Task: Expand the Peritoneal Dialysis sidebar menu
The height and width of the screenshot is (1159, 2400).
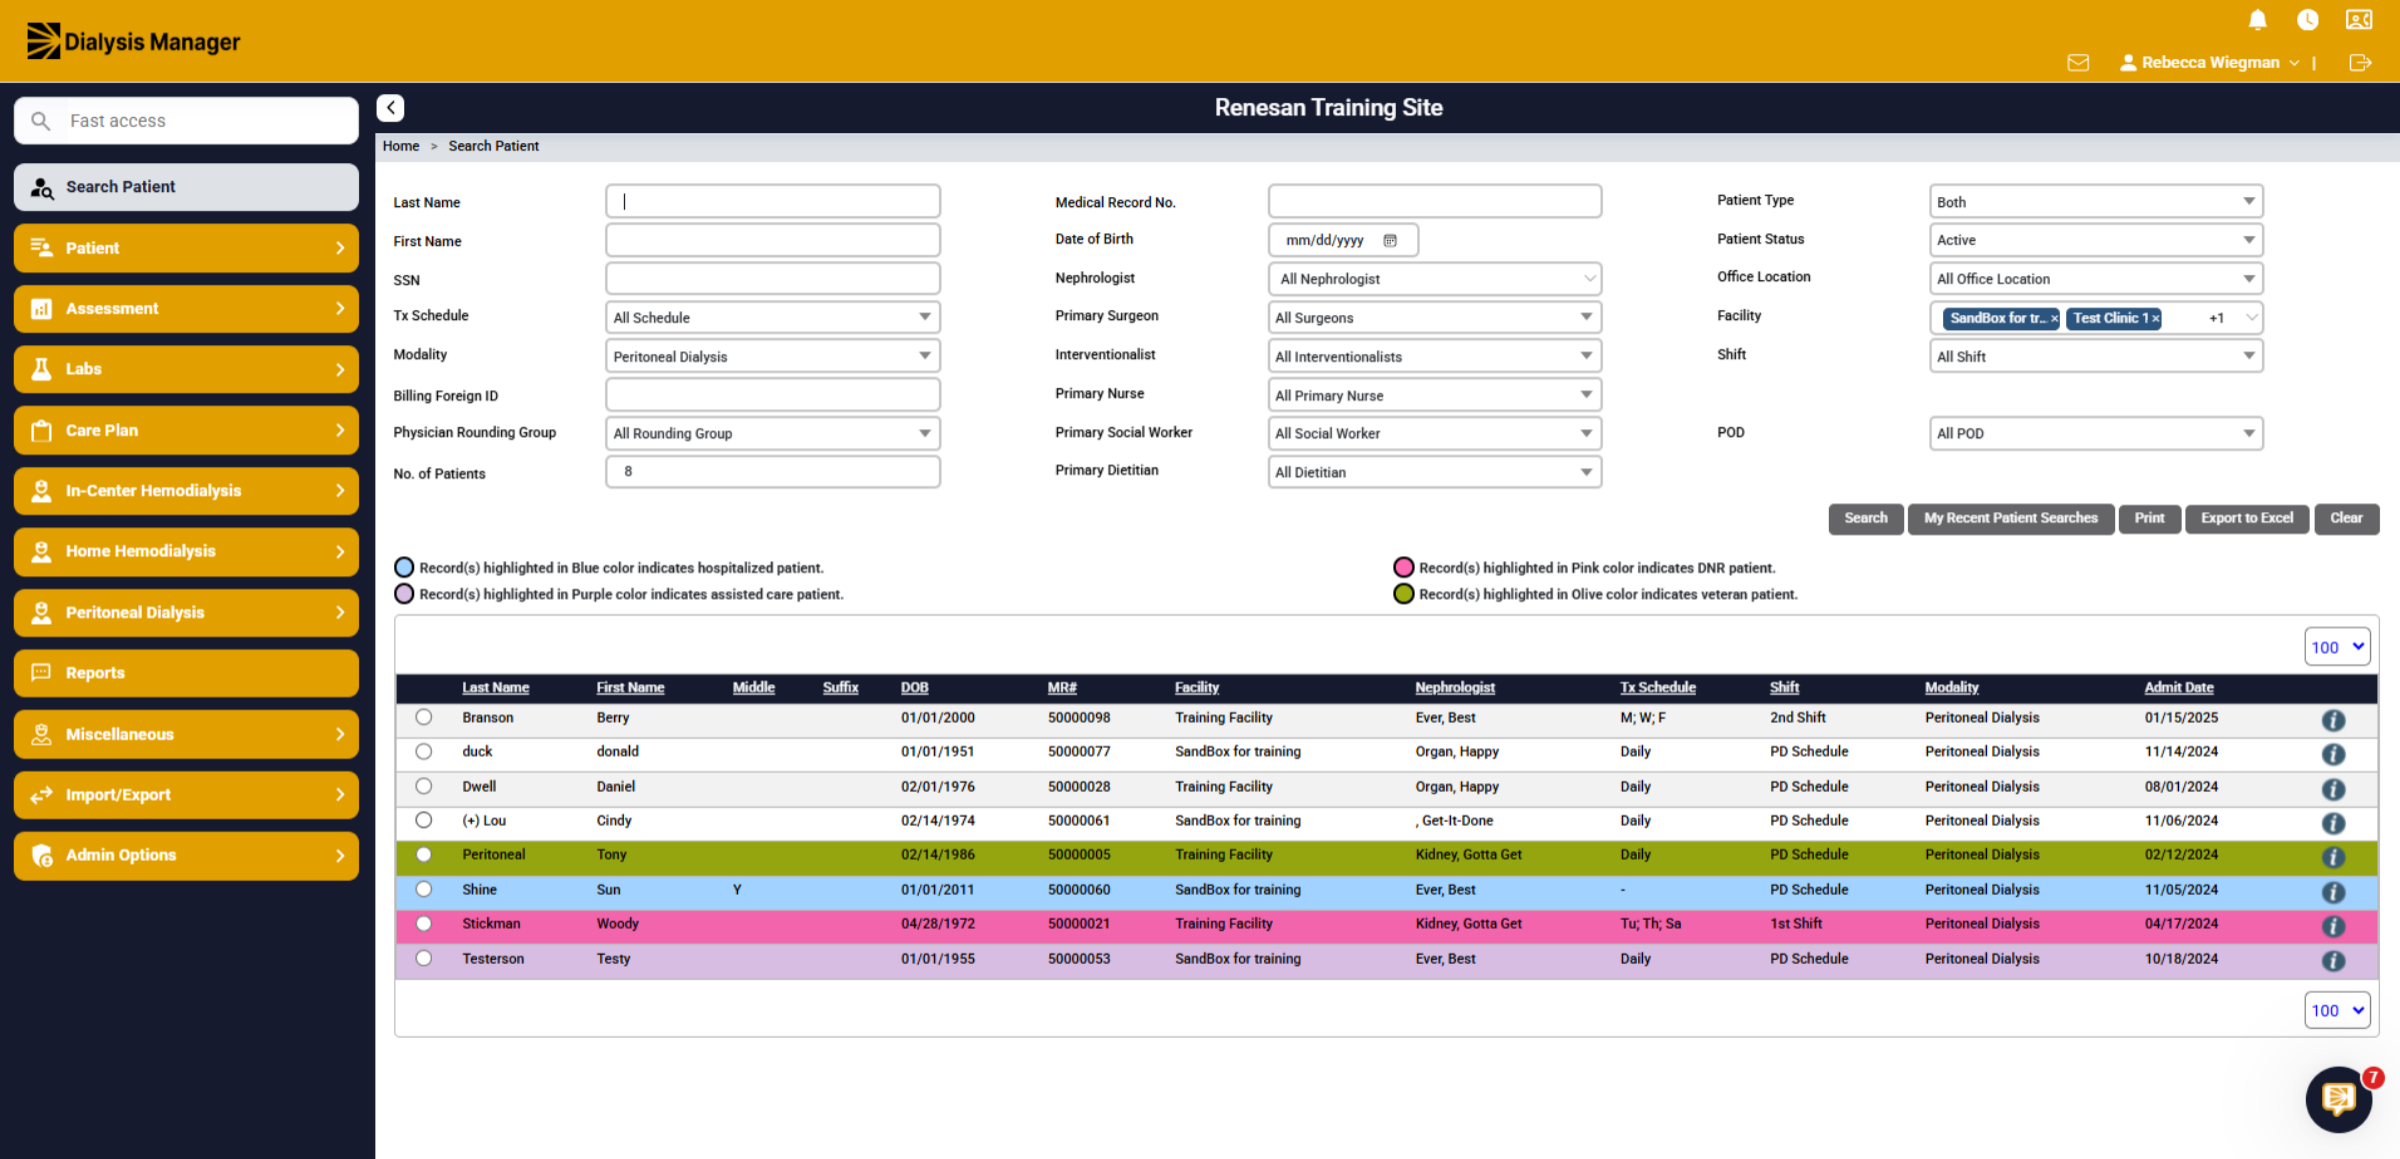Action: click(186, 612)
